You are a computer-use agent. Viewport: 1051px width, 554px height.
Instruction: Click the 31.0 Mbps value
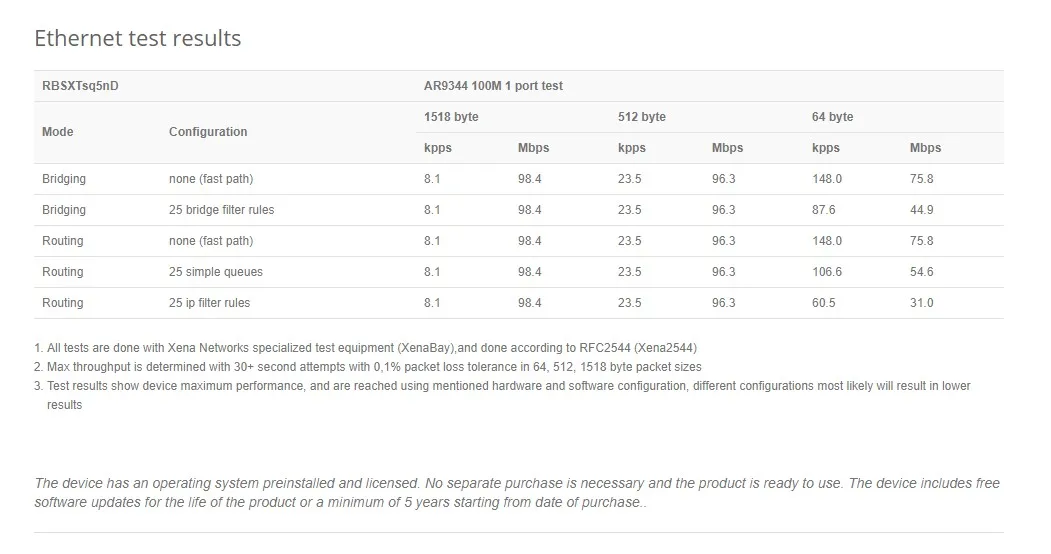click(x=921, y=303)
